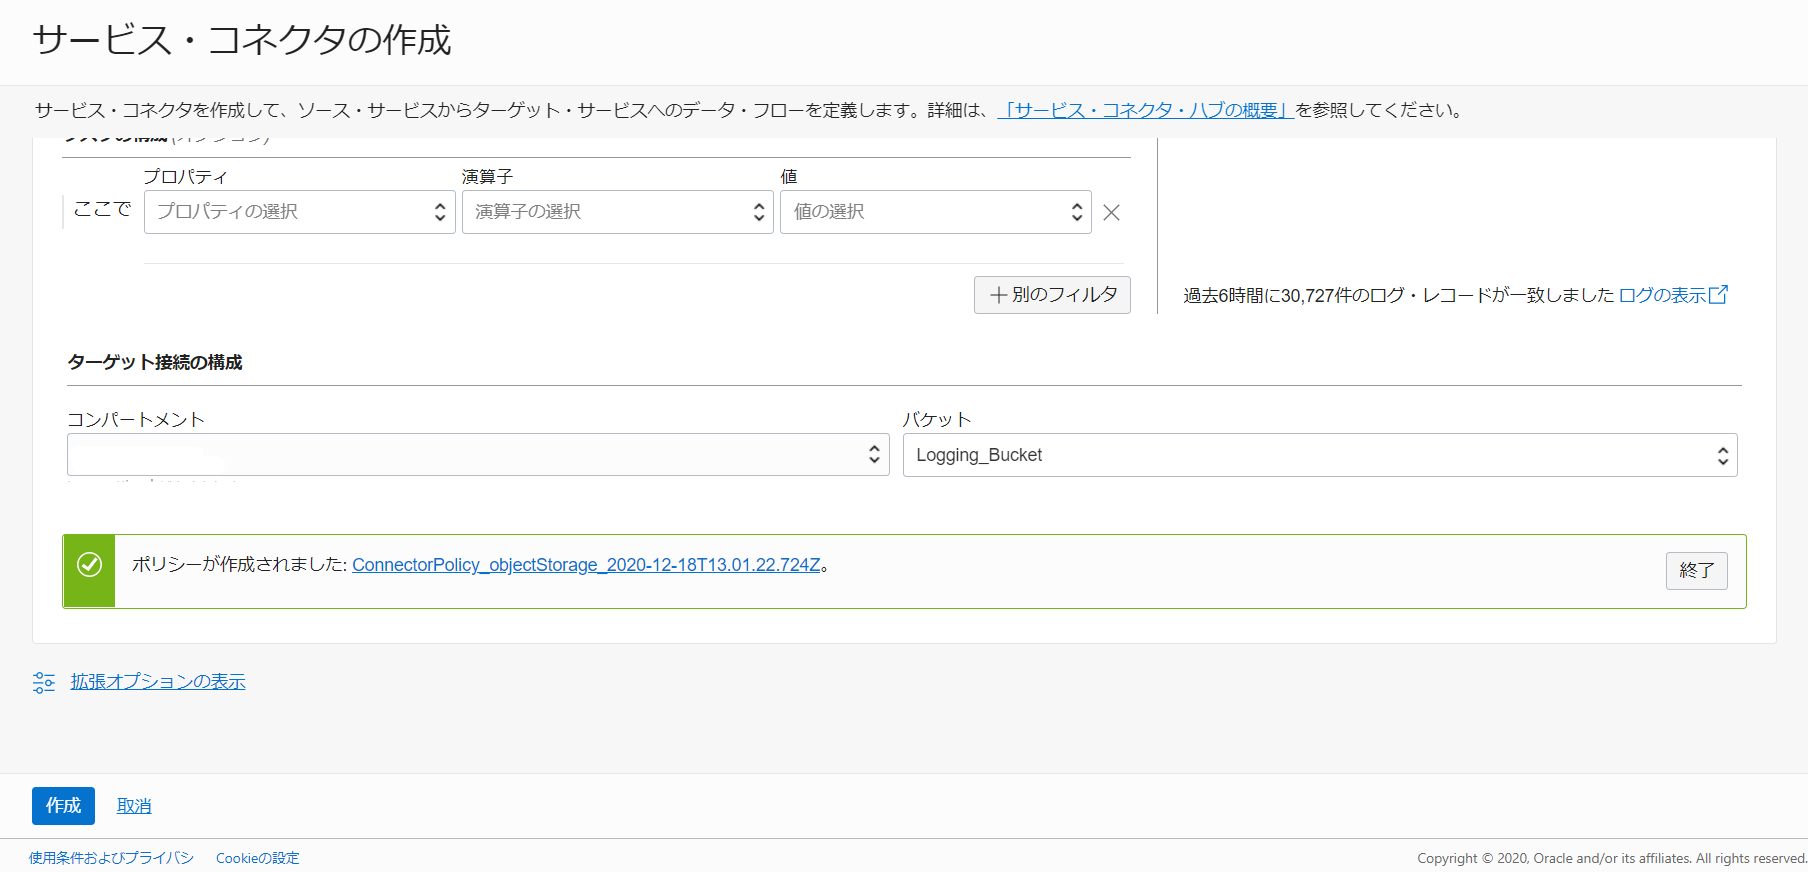
Task: Open the バケット dropdown showing Logging_Bucket
Action: click(x=1320, y=455)
